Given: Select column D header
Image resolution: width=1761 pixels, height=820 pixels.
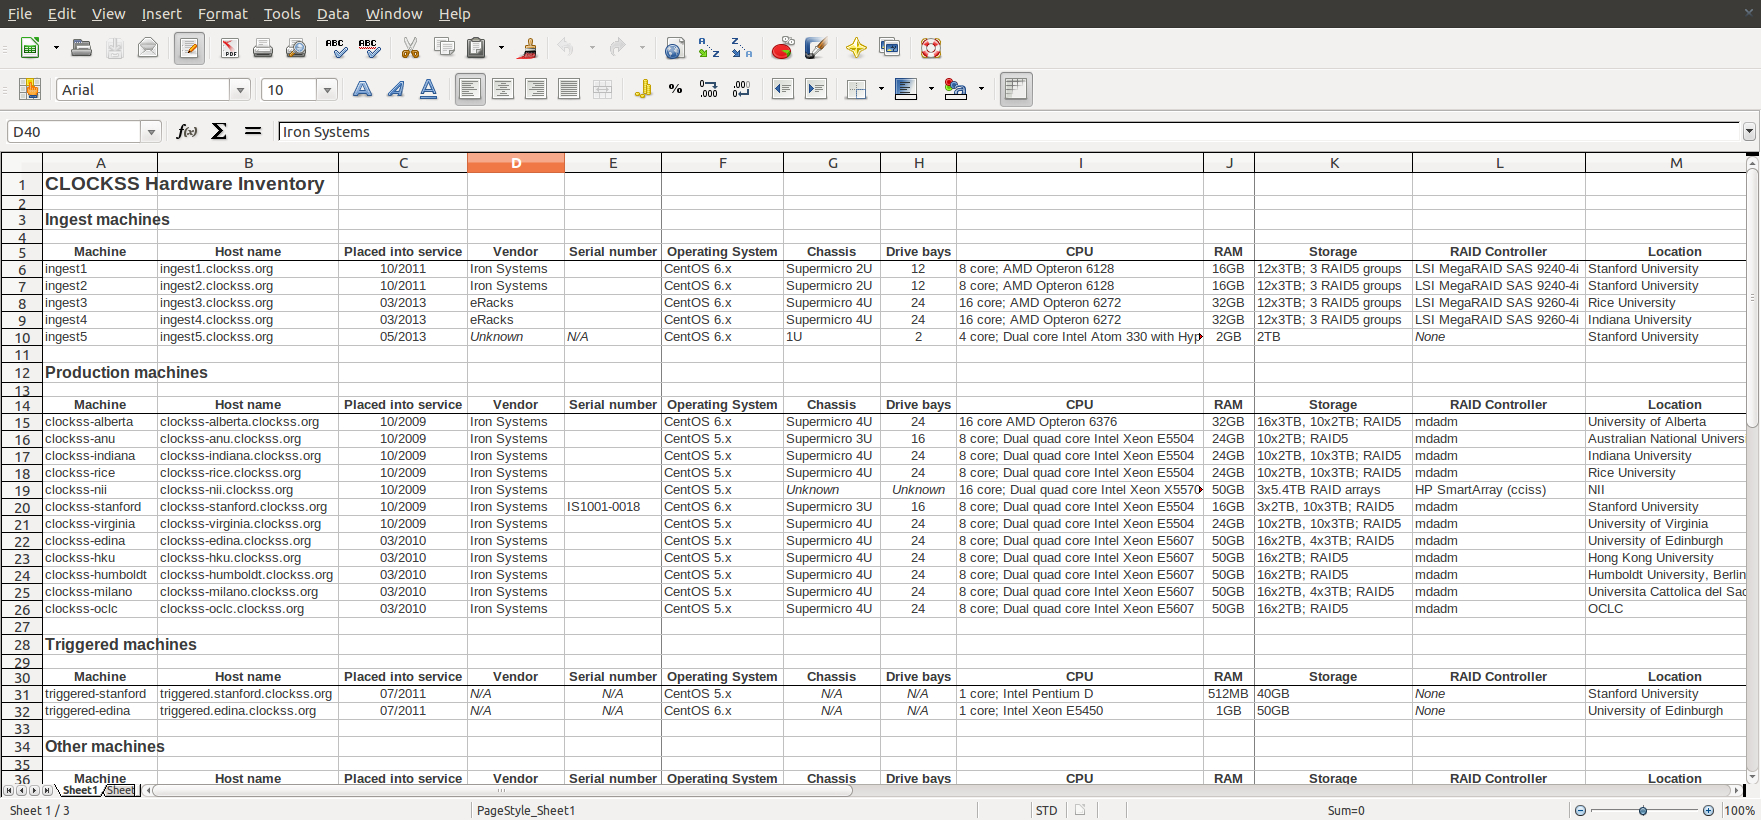Looking at the screenshot, I should click(516, 163).
